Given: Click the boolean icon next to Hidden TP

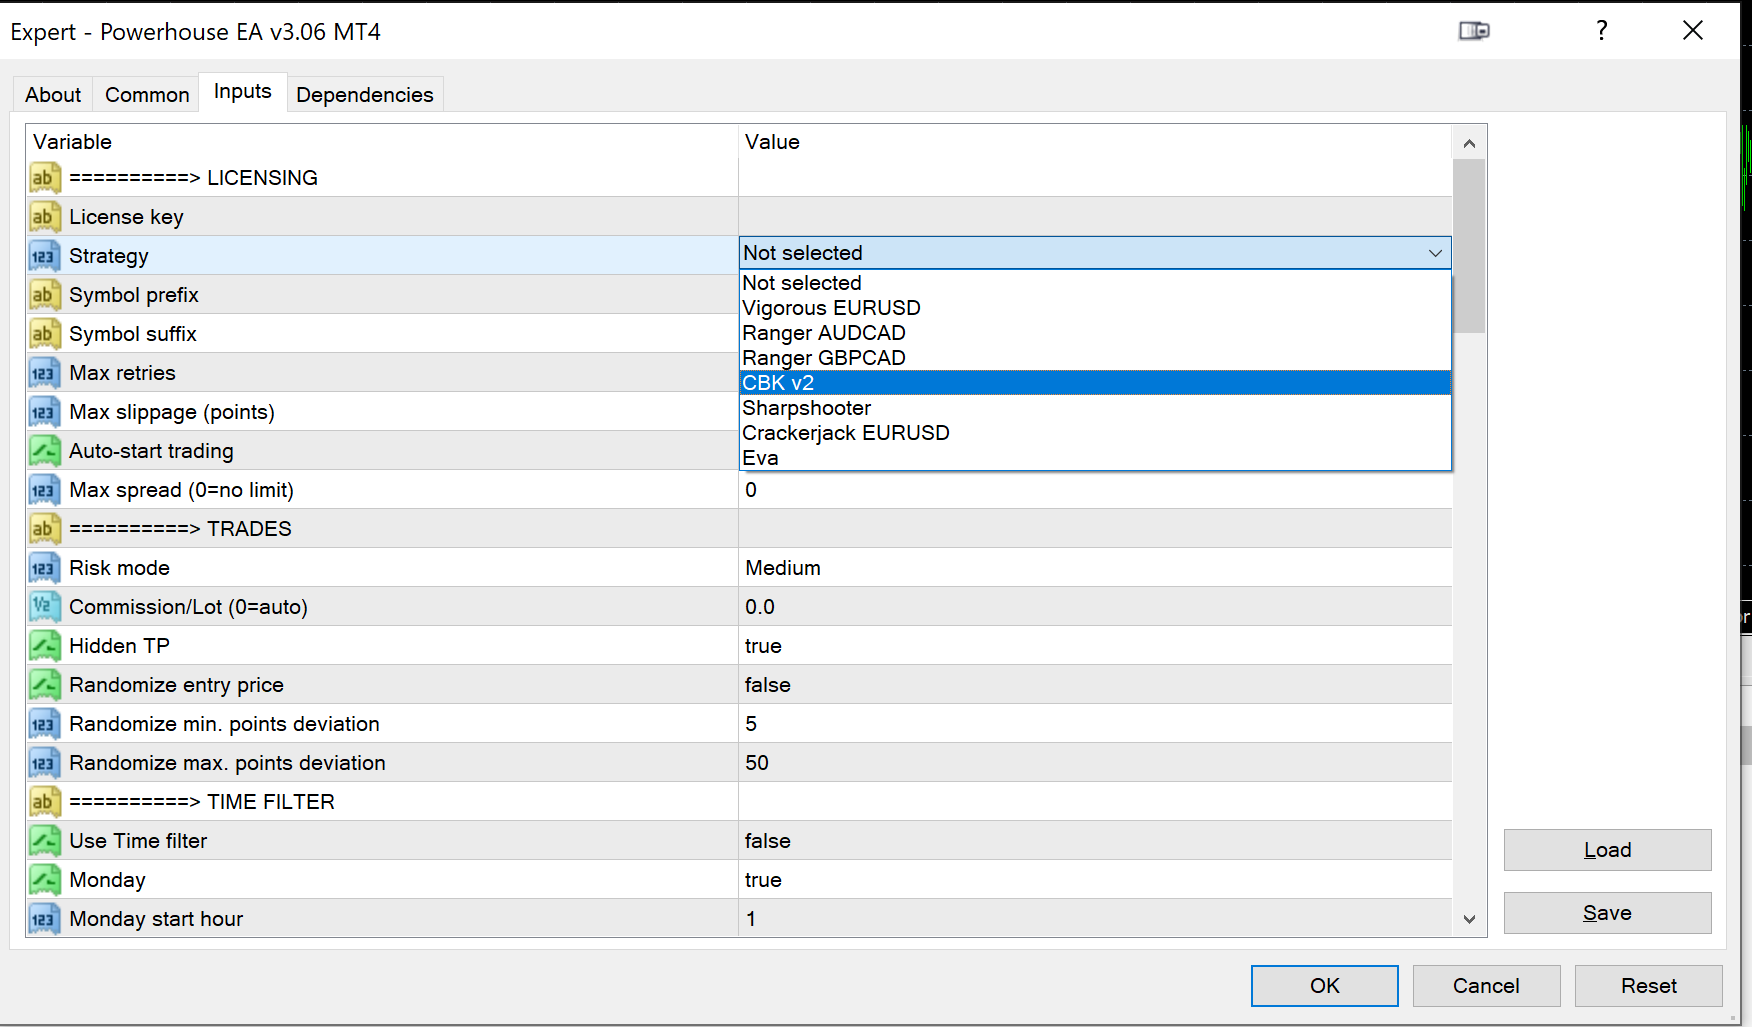Looking at the screenshot, I should [44, 646].
